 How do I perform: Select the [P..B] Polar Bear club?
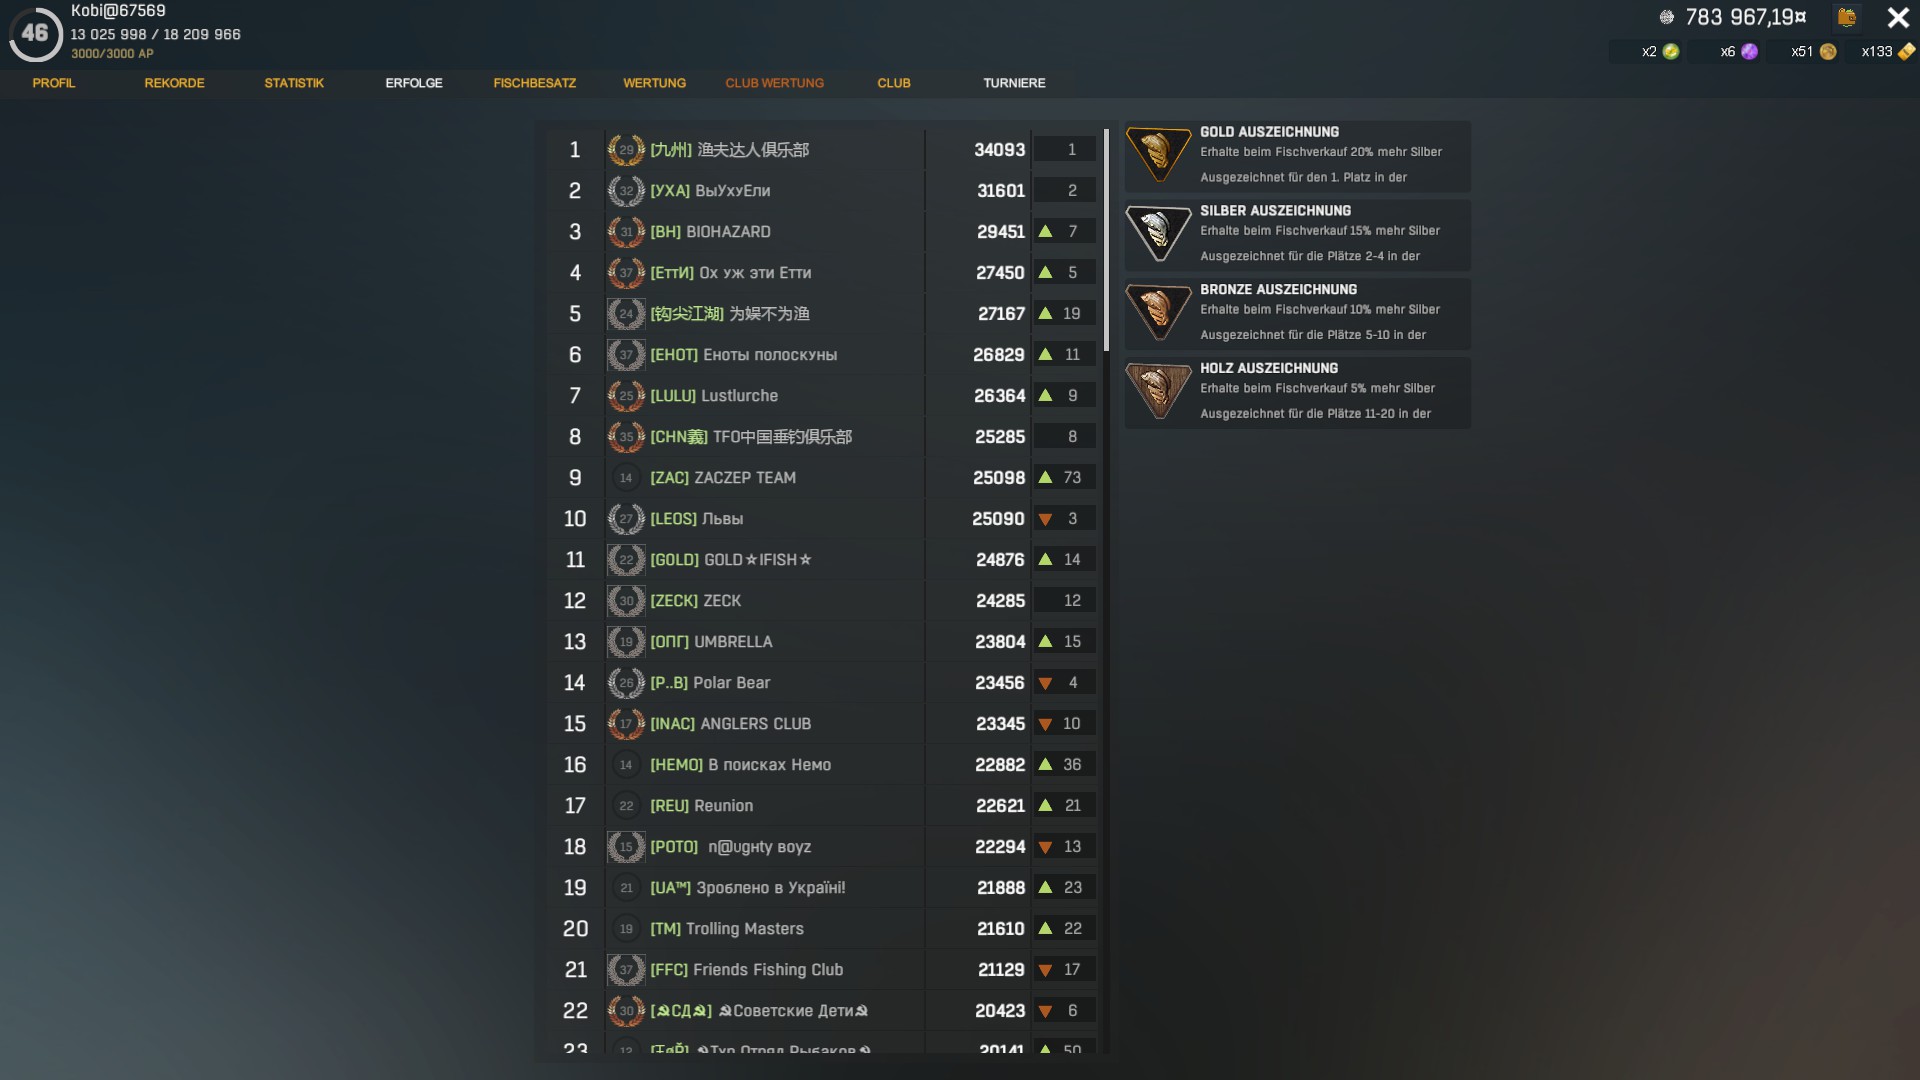click(x=822, y=682)
